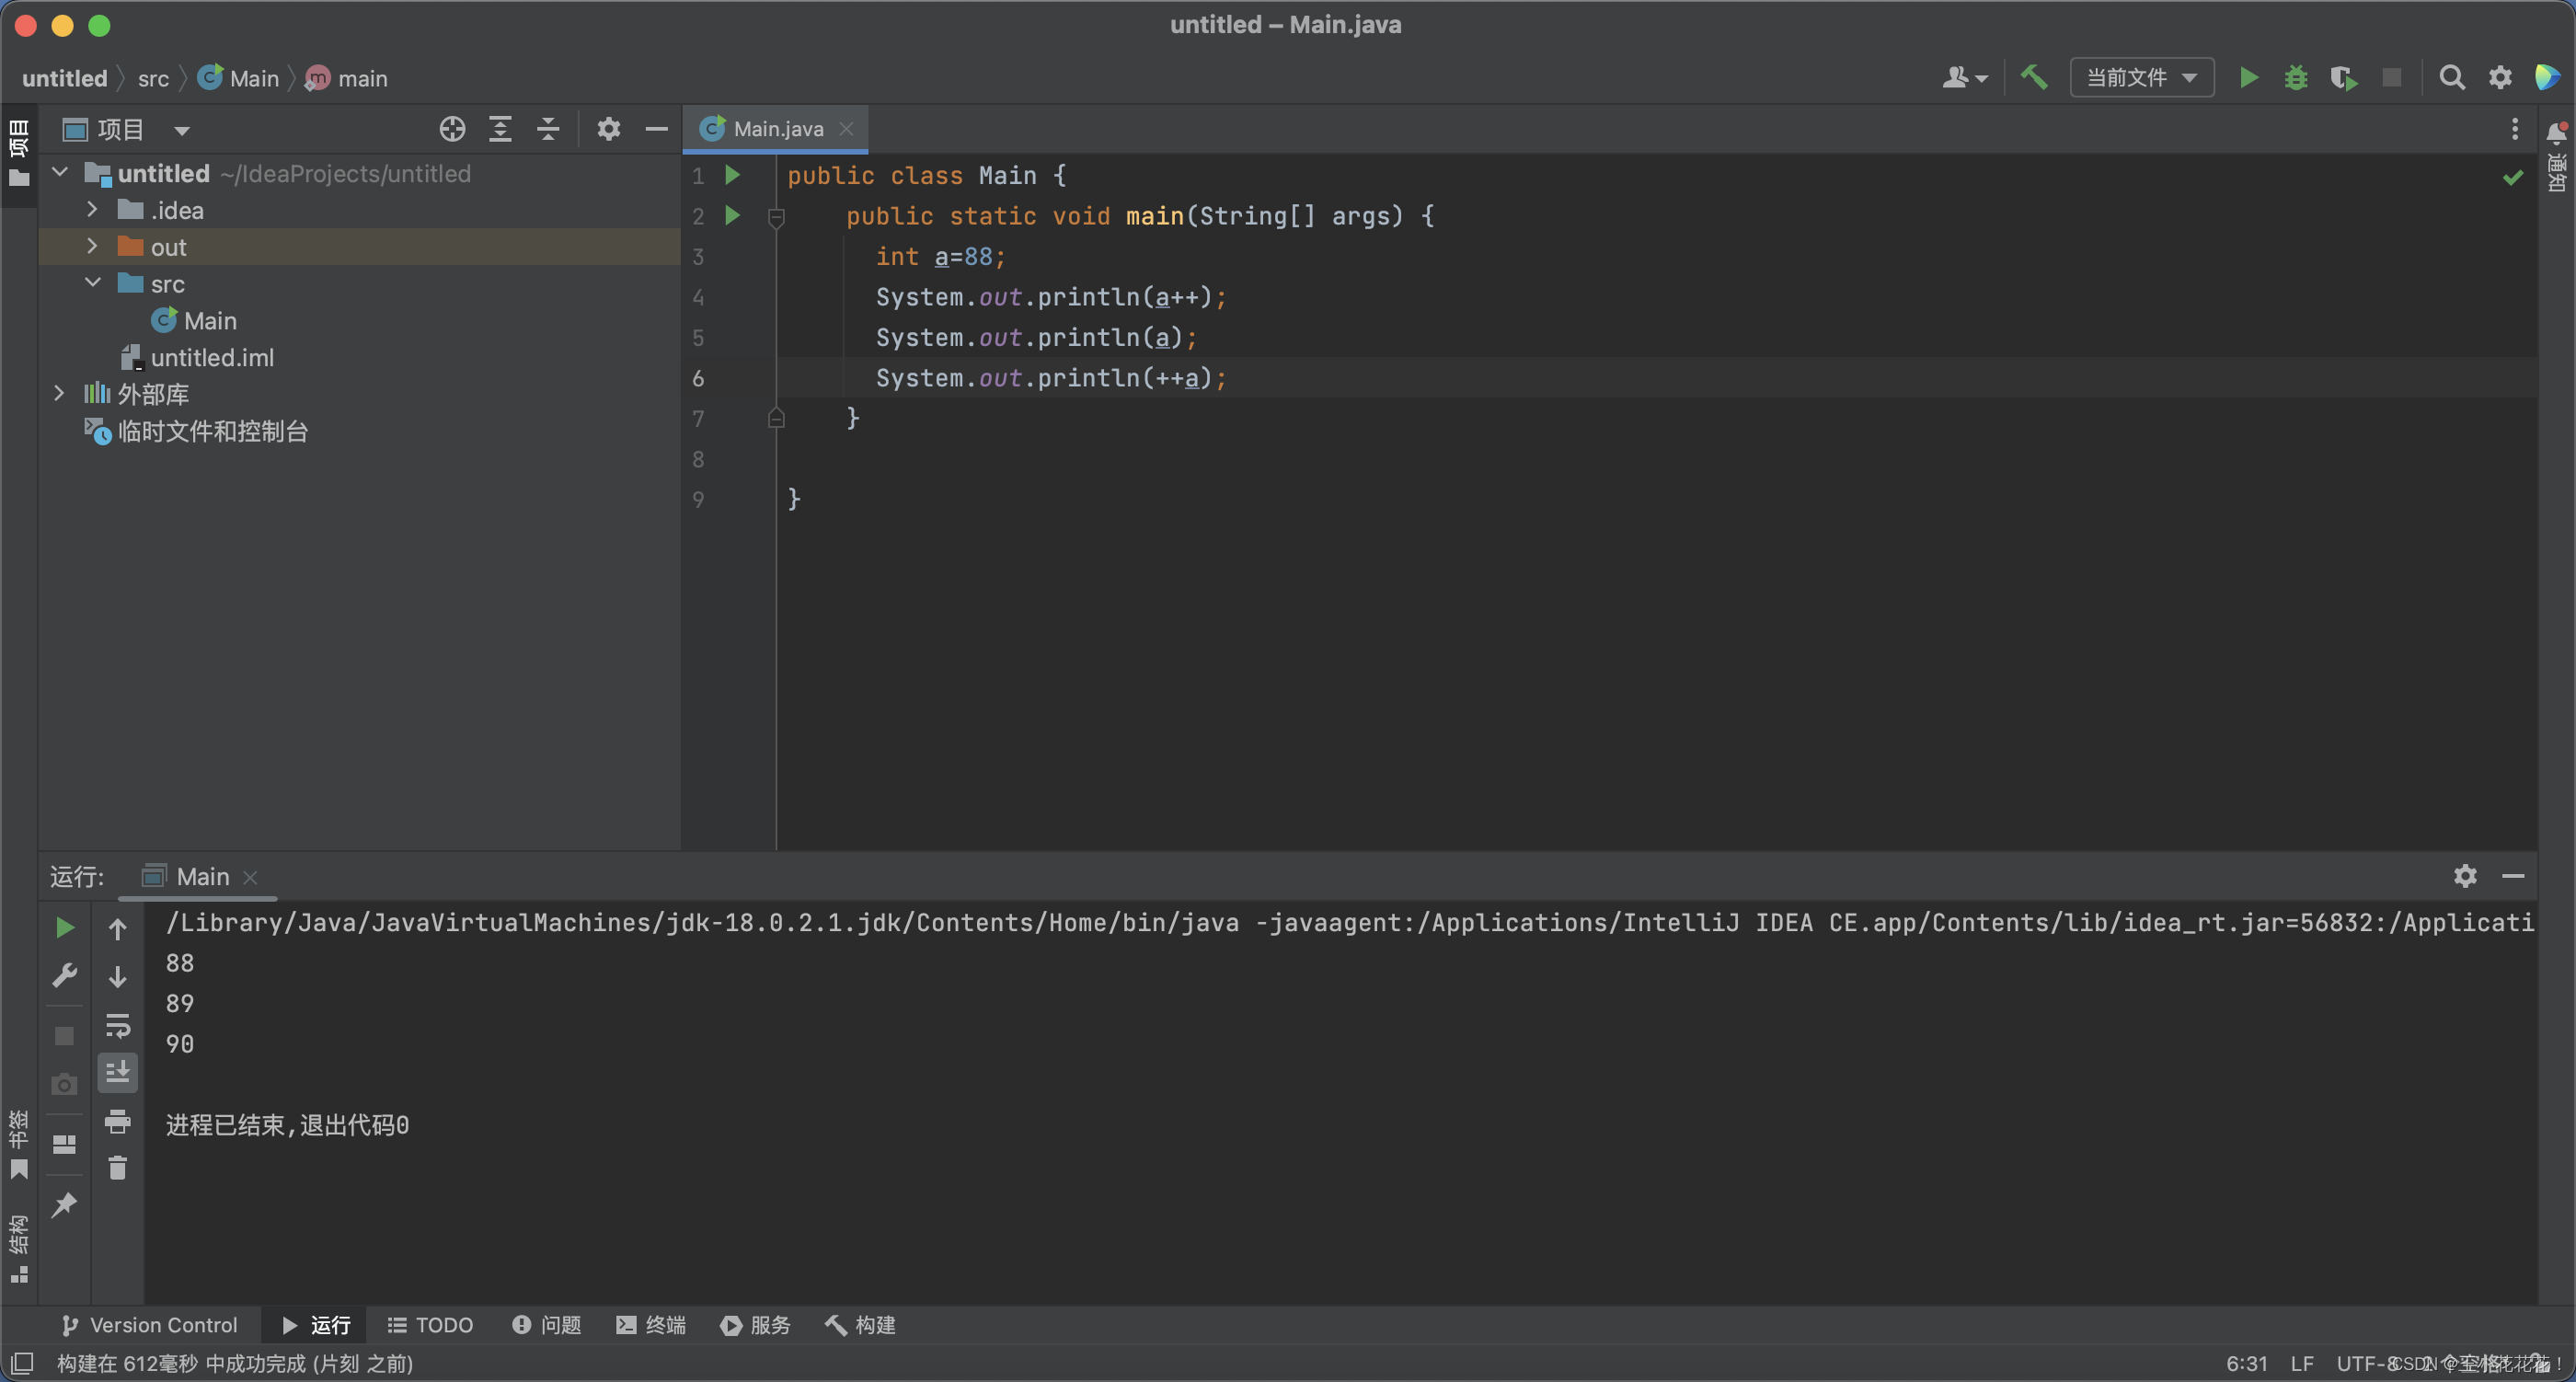Clear console output with trash icon

(x=118, y=1168)
